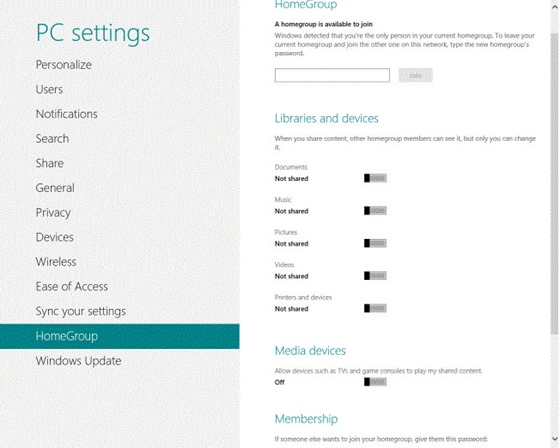The height and width of the screenshot is (448, 560).
Task: Select Sync your settings
Action: click(81, 311)
